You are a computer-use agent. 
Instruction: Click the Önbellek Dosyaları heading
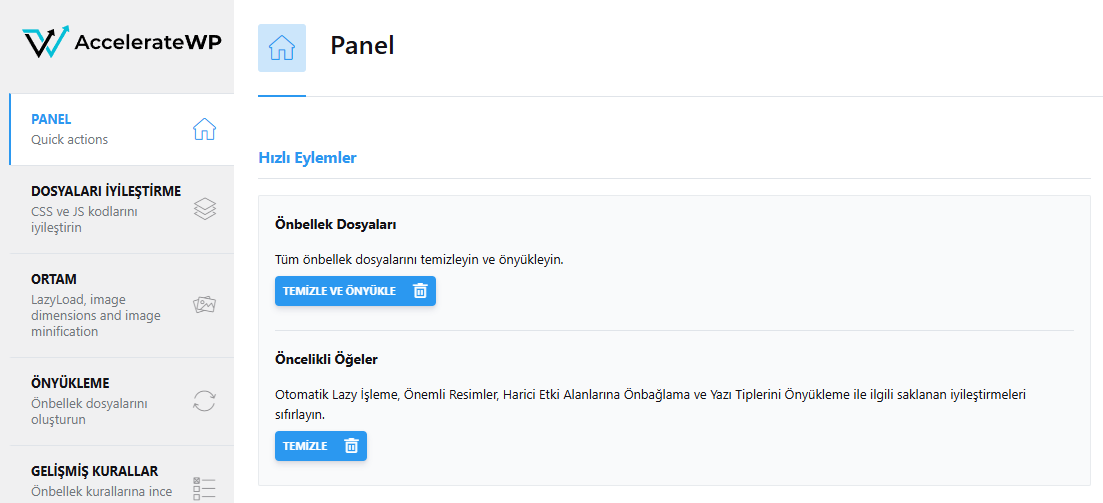click(x=336, y=224)
